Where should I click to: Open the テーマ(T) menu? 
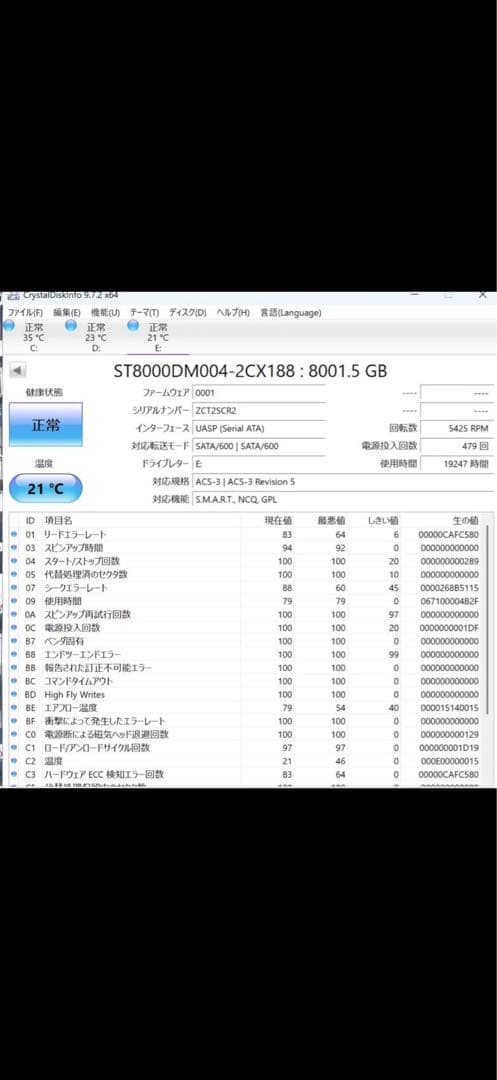click(145, 313)
